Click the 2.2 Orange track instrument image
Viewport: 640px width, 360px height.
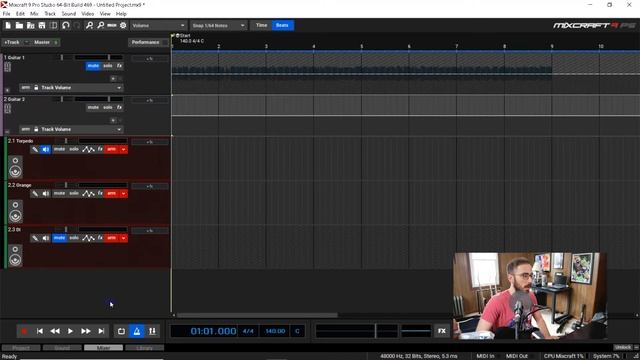(x=16, y=211)
